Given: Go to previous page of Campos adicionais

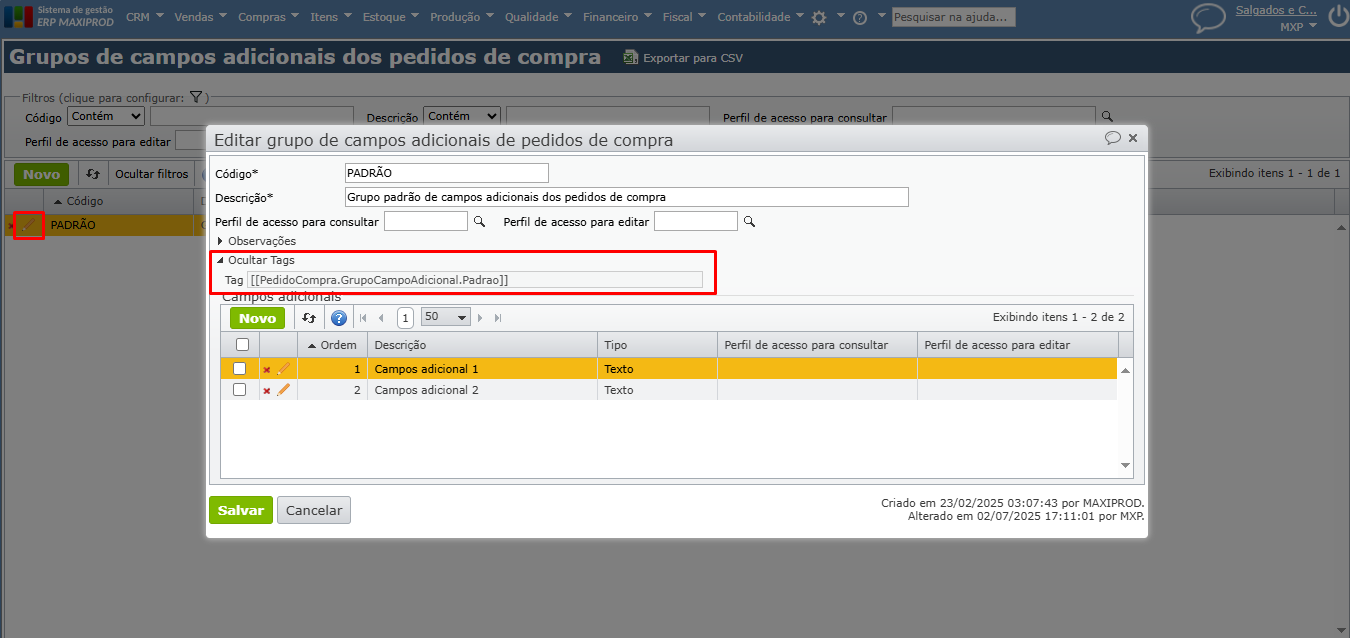Looking at the screenshot, I should pyautogui.click(x=381, y=318).
